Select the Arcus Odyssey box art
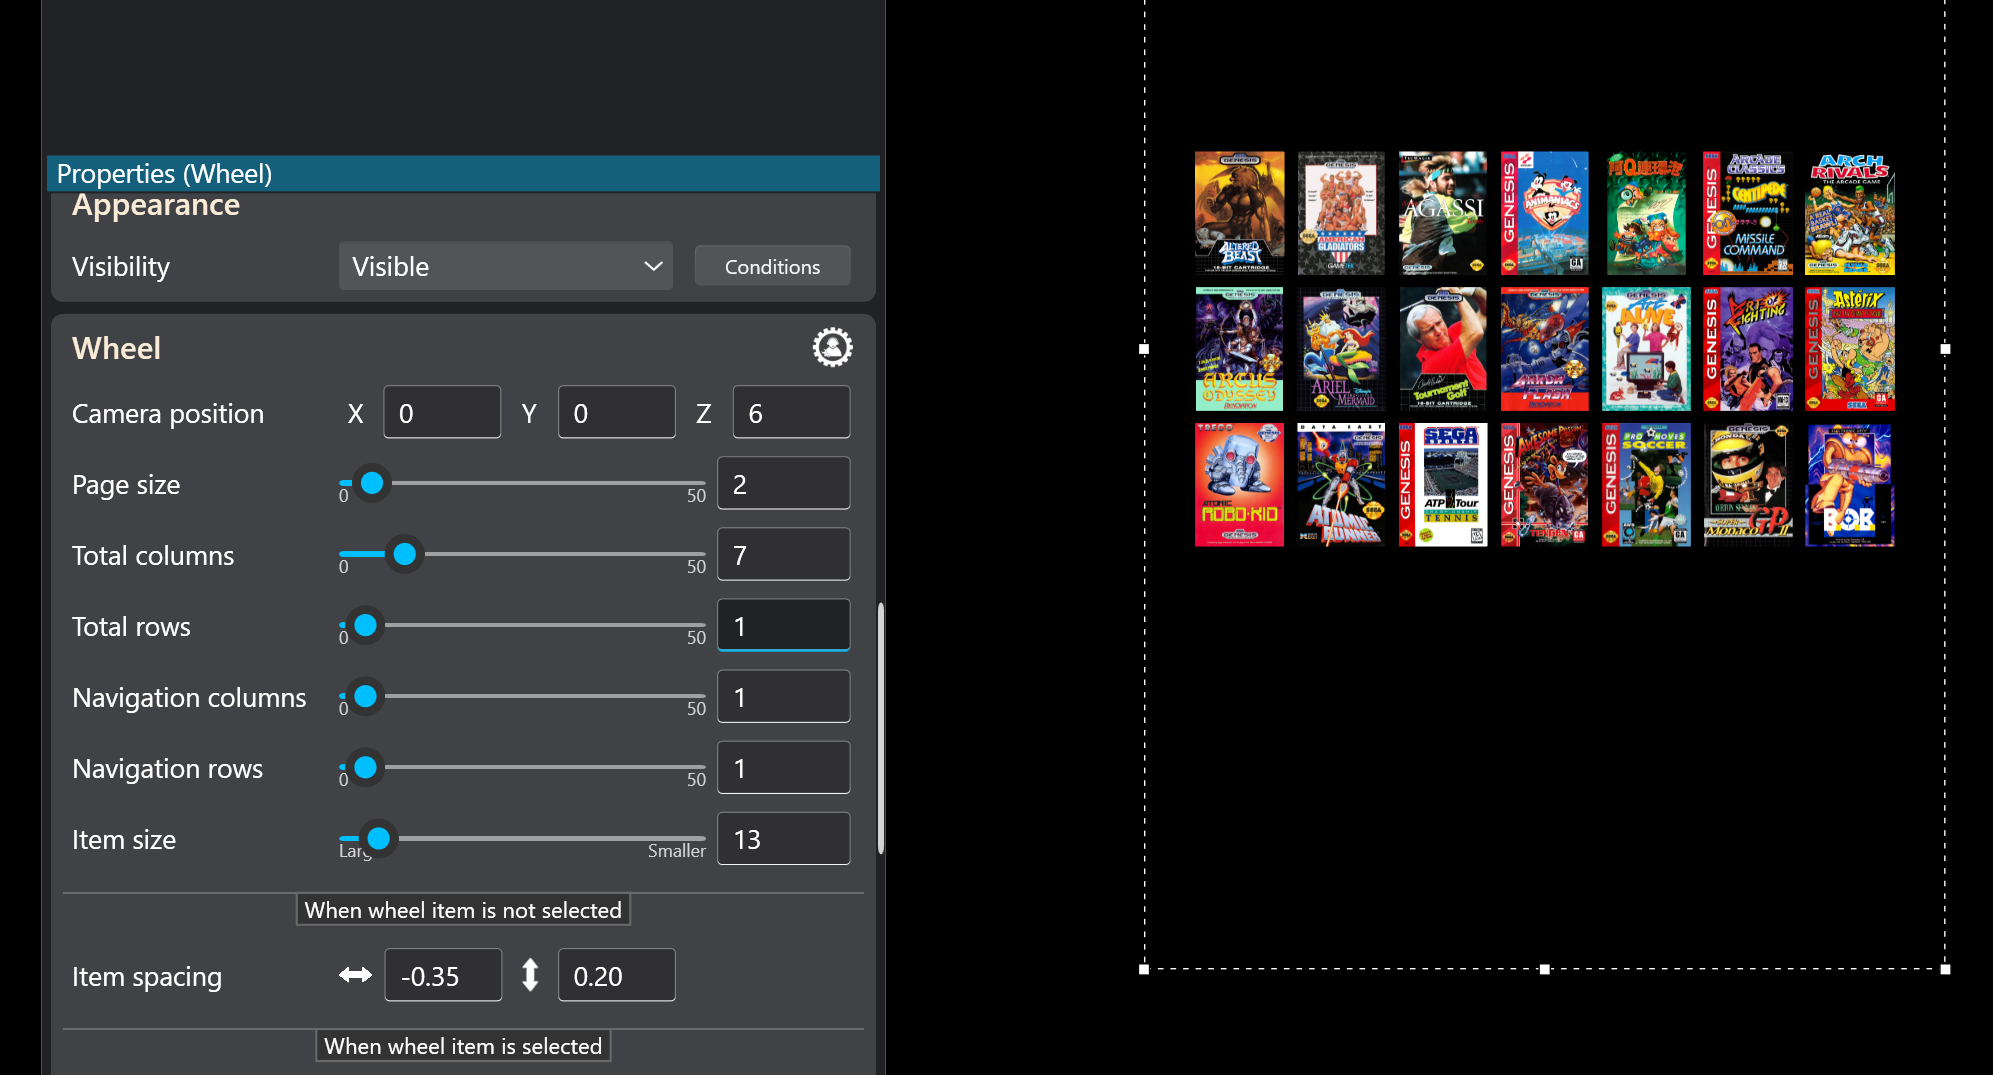The width and height of the screenshot is (1993, 1075). pyautogui.click(x=1239, y=349)
